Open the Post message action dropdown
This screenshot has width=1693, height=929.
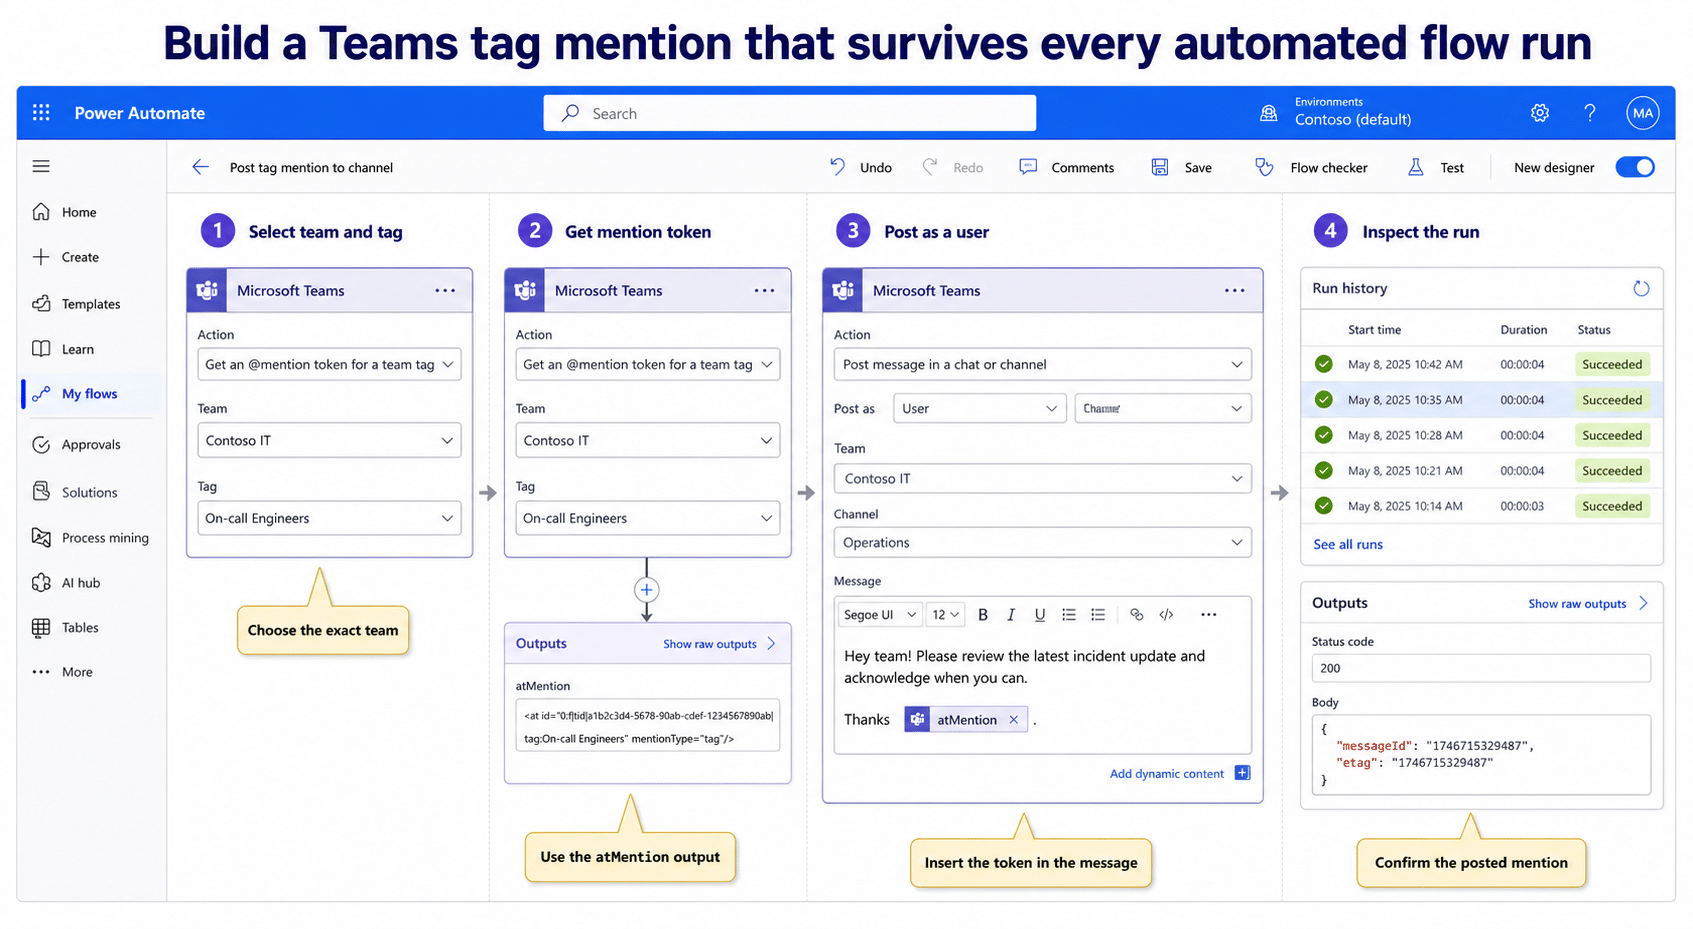click(1042, 364)
